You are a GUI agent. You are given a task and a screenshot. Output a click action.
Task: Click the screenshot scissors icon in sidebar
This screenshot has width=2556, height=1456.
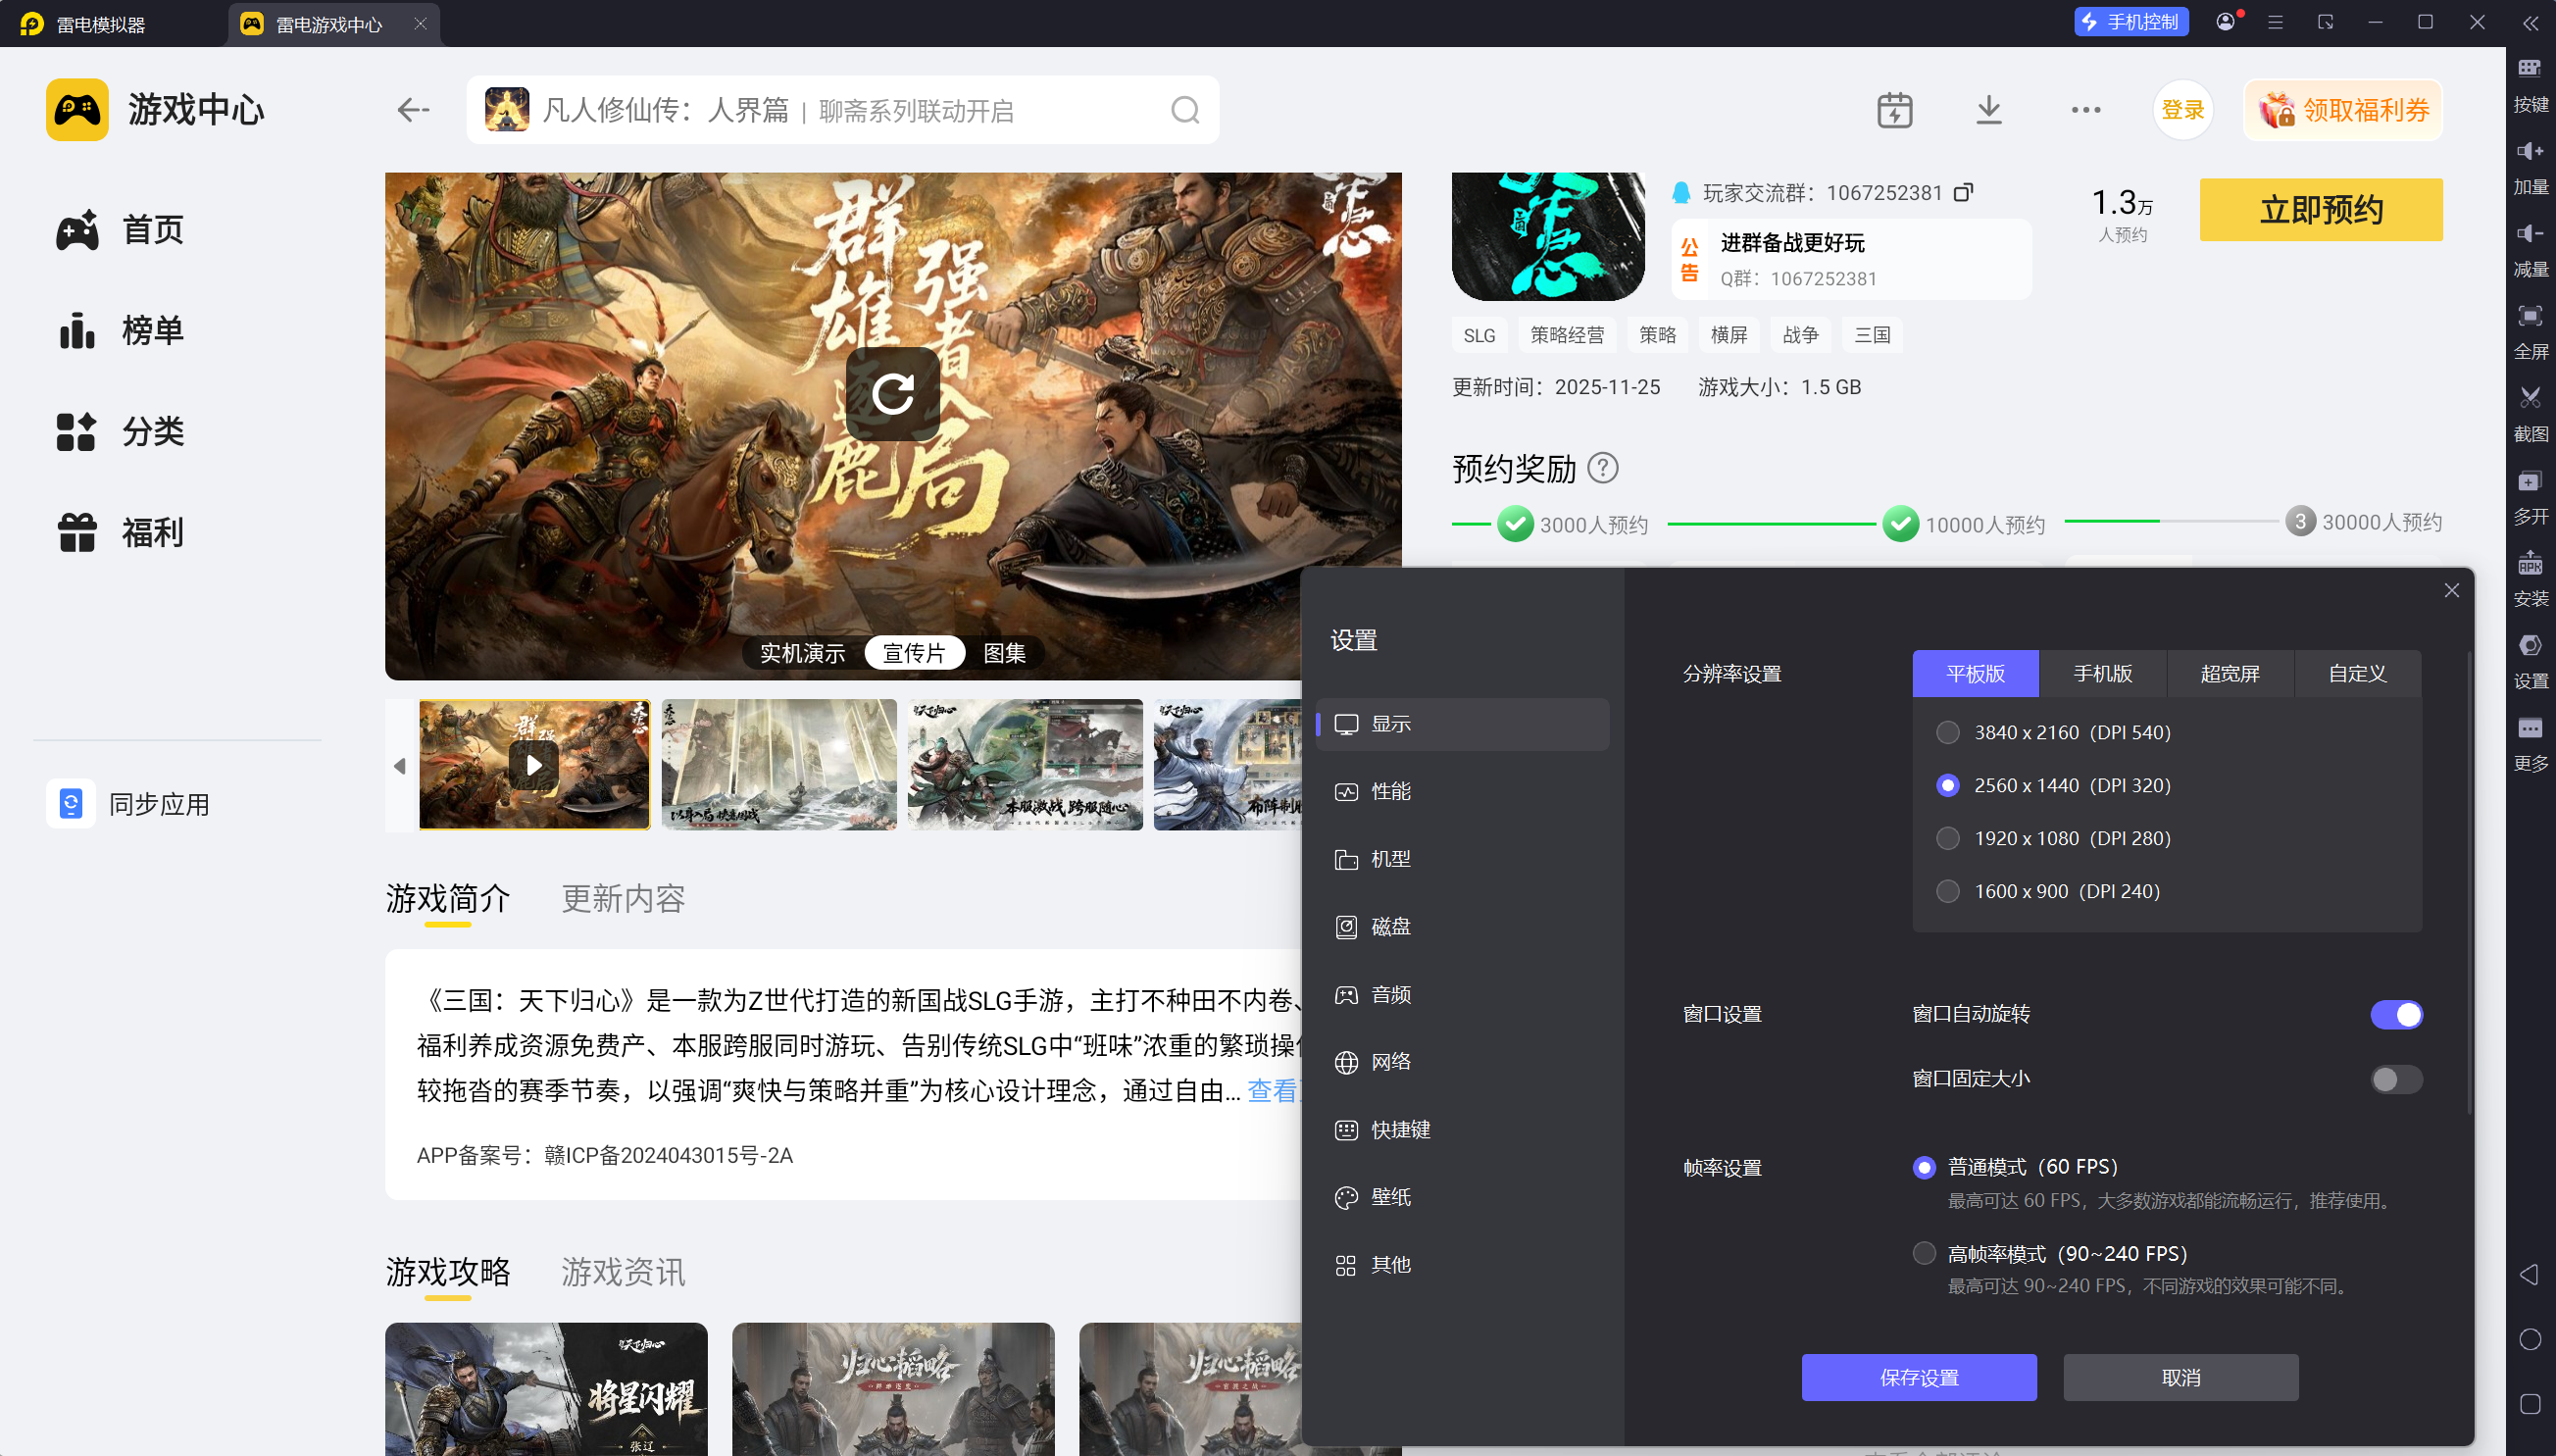coord(2529,398)
